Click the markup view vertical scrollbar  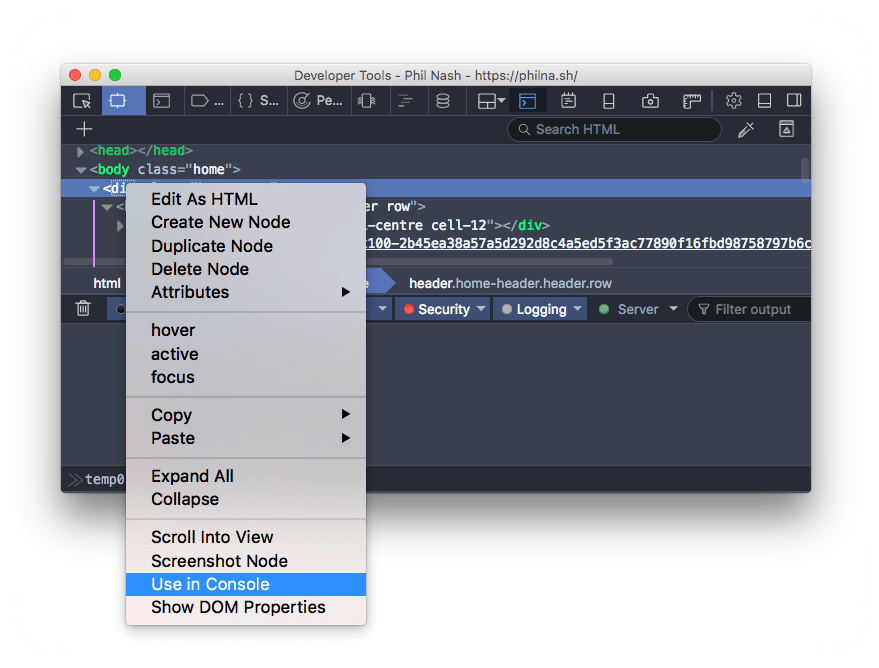805,170
